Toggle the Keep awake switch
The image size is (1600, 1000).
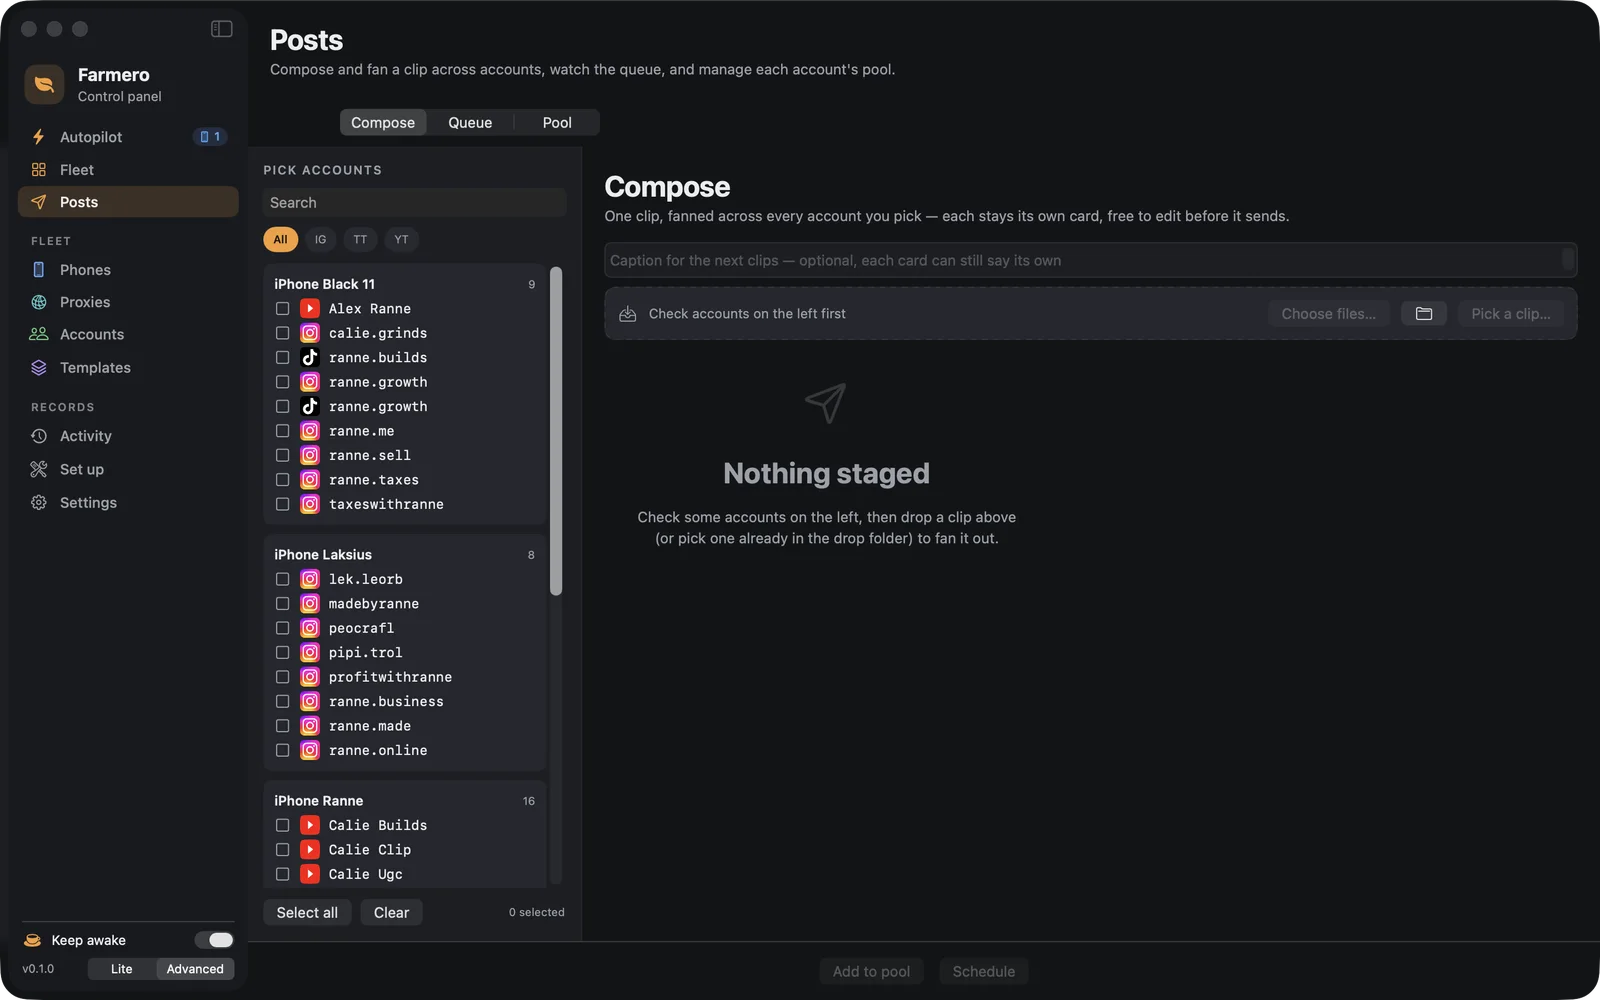(214, 940)
